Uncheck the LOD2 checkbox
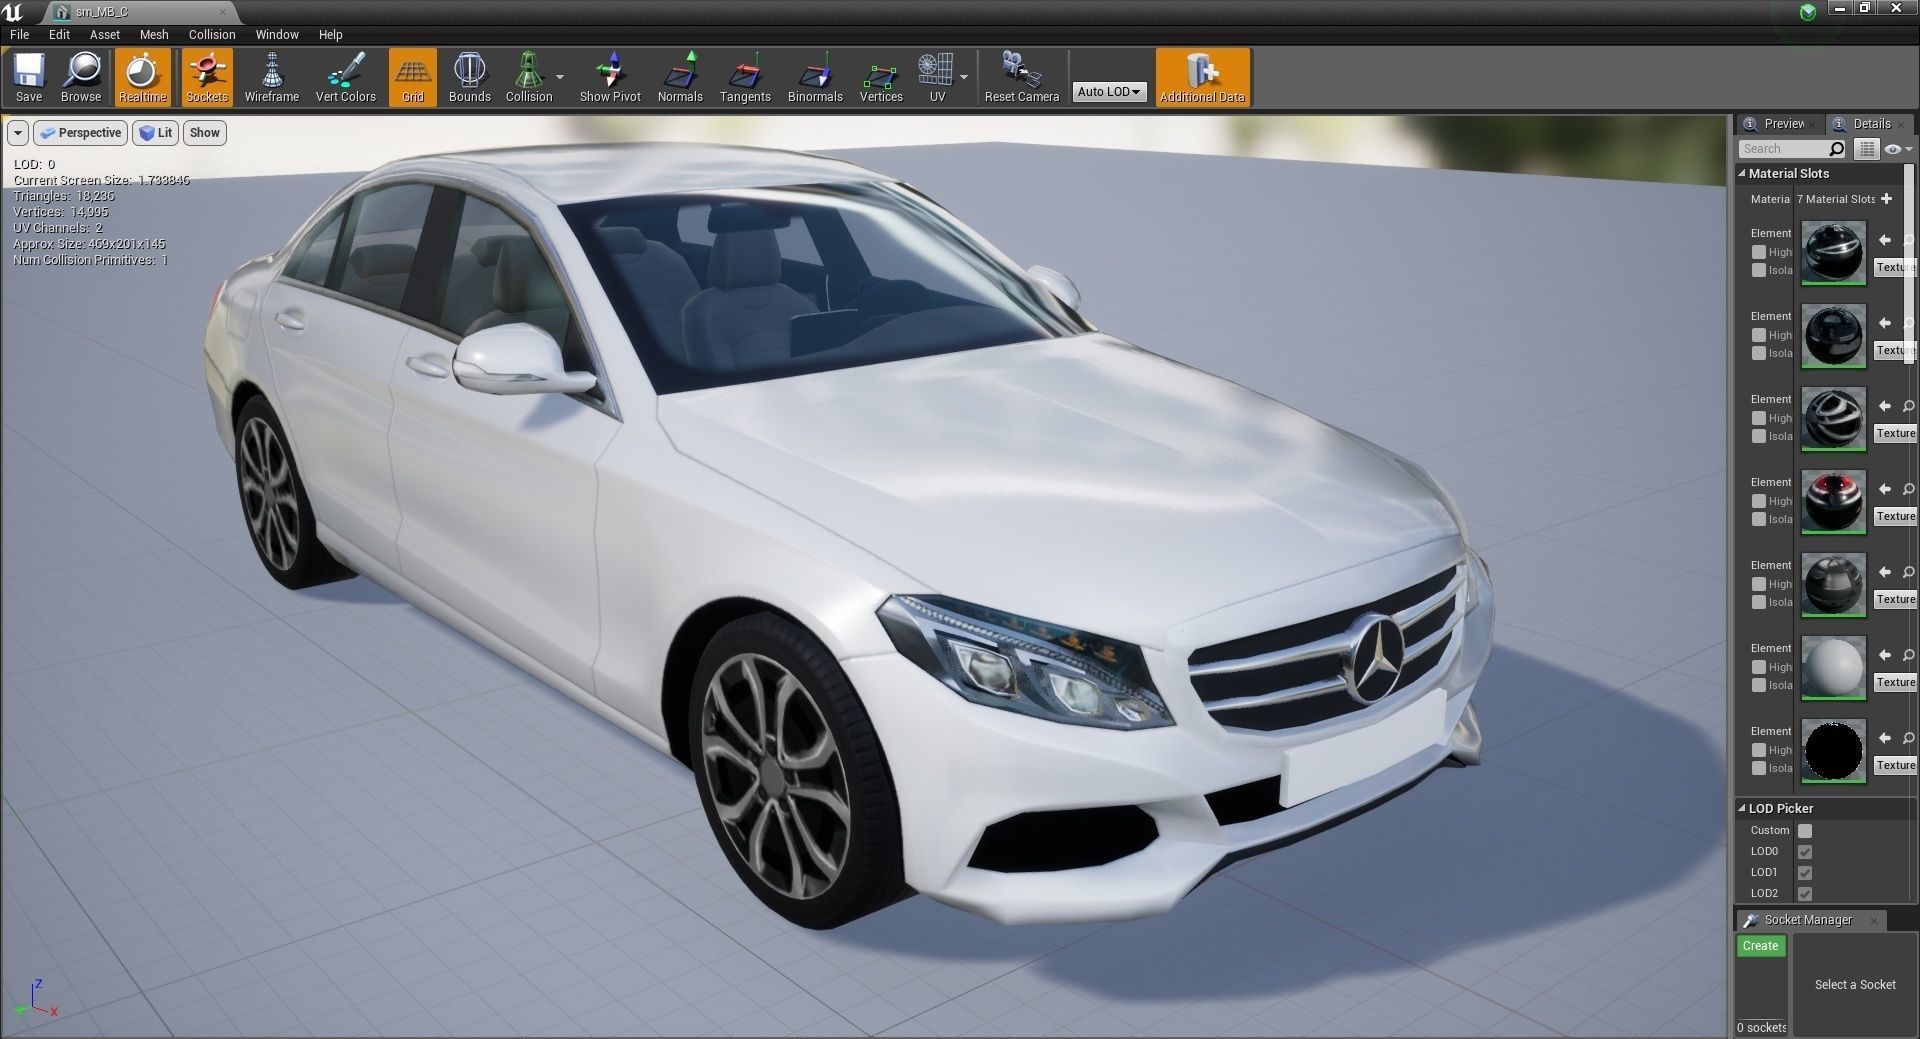Viewport: 1920px width, 1039px height. 1805,894
